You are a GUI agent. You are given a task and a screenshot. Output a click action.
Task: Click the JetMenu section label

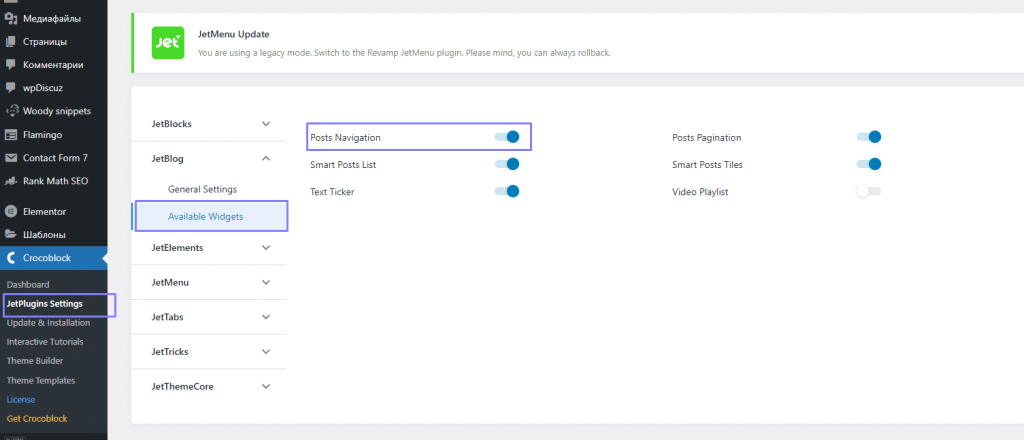click(x=170, y=282)
